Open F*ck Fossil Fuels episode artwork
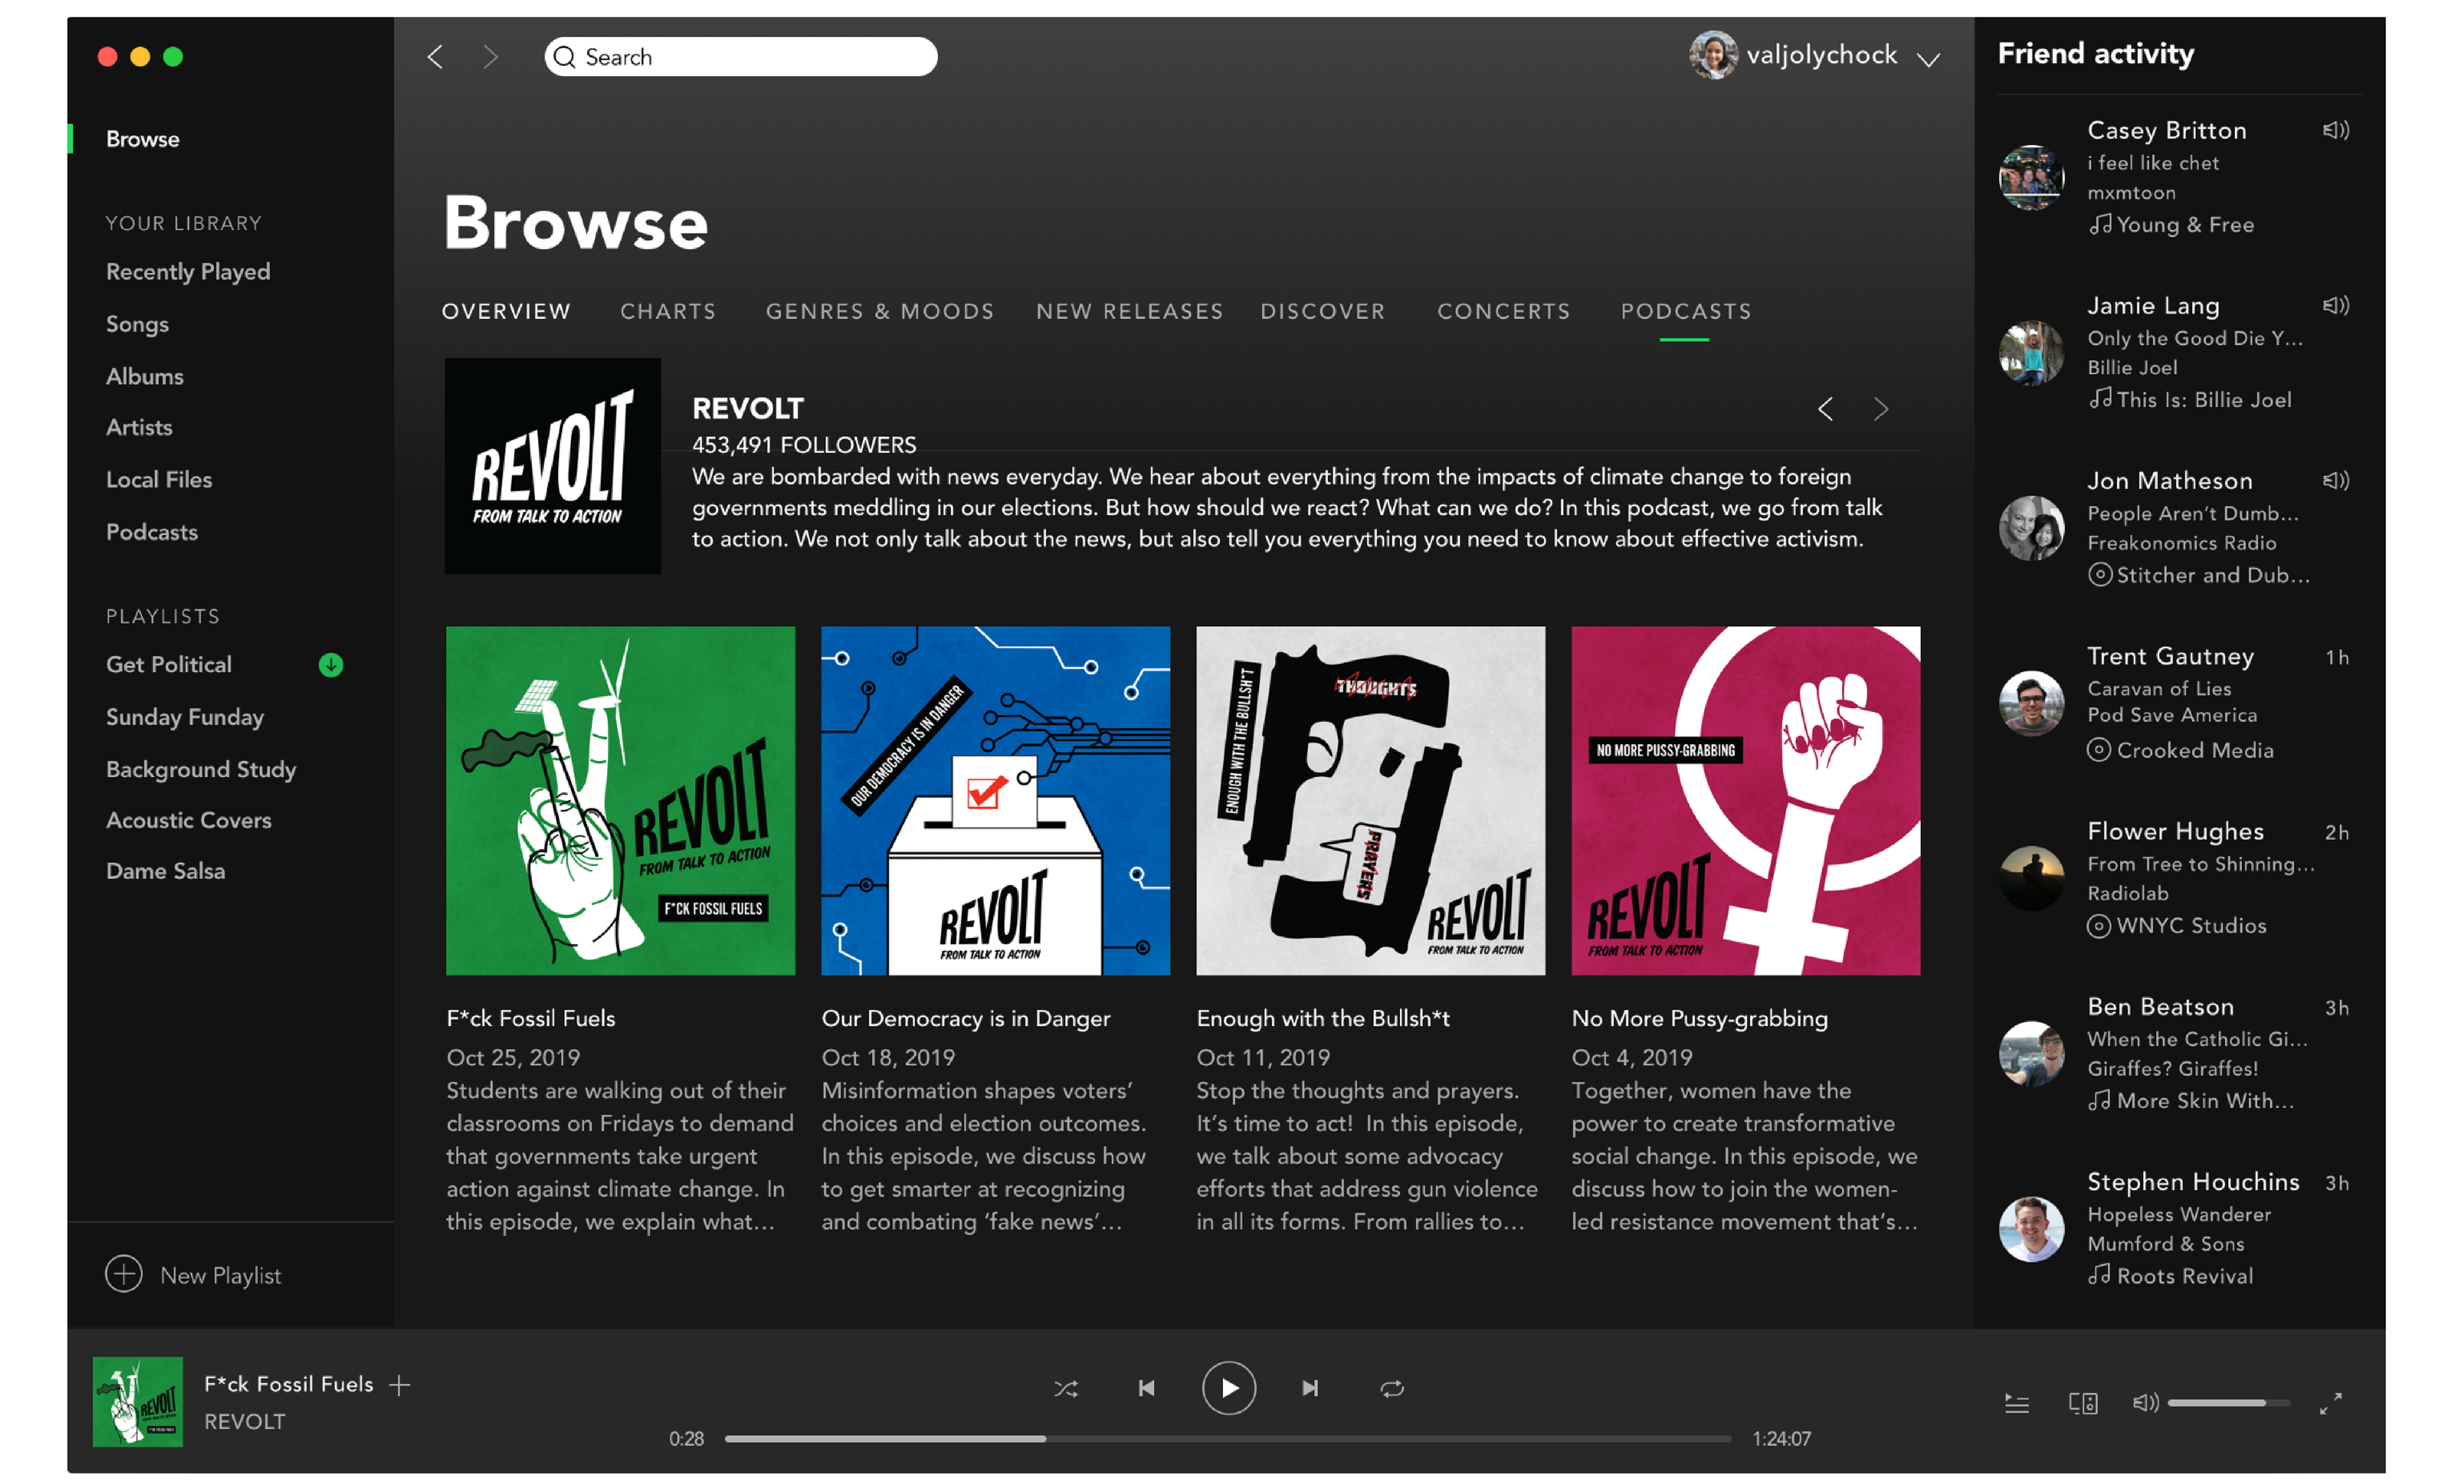The width and height of the screenshot is (2464, 1484). pos(621,801)
